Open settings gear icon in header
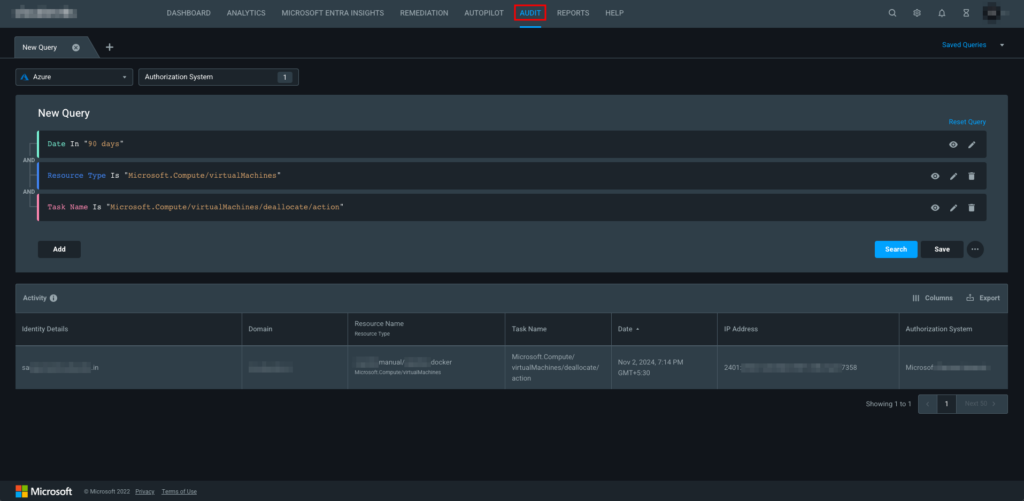This screenshot has height=501, width=1024. click(917, 13)
